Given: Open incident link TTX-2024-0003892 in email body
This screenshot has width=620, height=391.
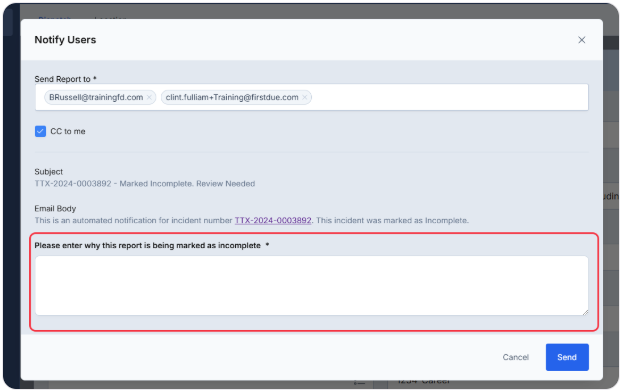Looking at the screenshot, I should click(x=273, y=220).
